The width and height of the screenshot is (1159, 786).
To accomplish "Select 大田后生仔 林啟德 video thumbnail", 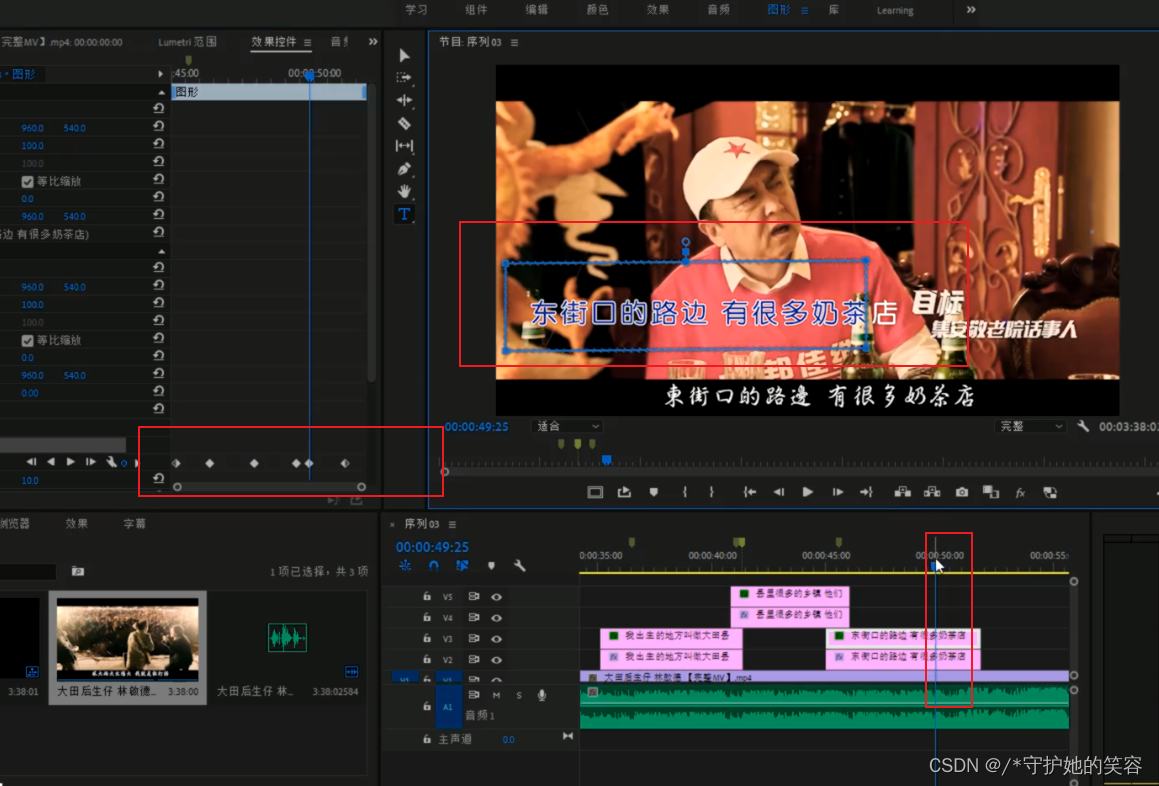I will click(127, 640).
